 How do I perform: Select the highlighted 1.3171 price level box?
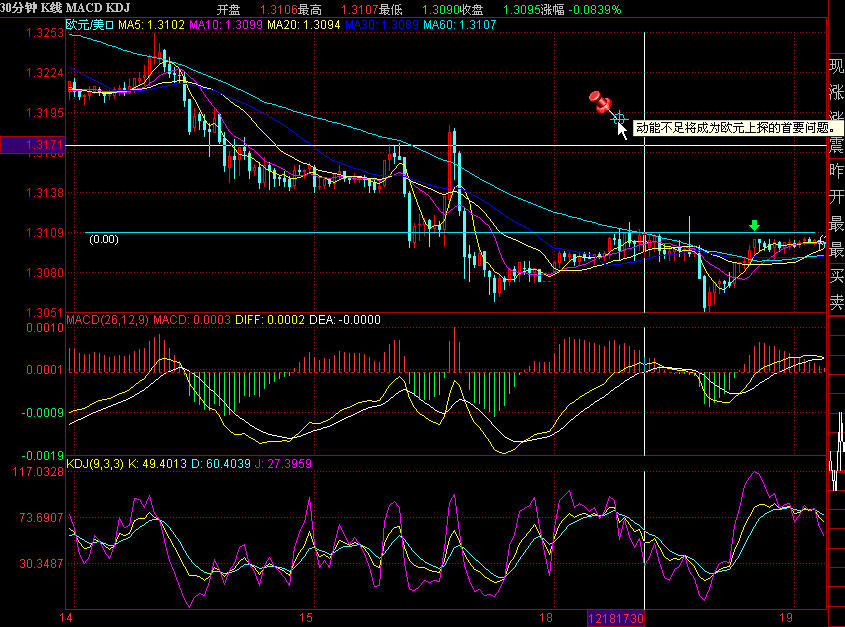click(32, 144)
